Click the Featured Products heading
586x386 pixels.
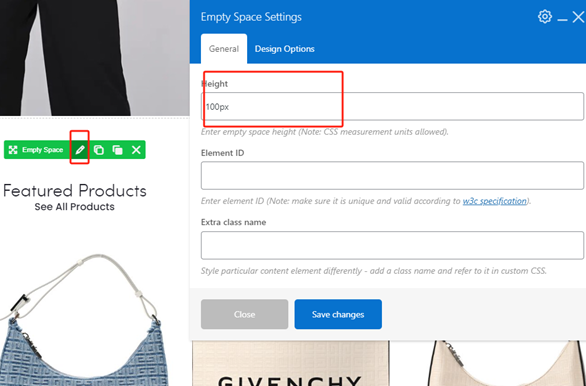pyautogui.click(x=74, y=191)
